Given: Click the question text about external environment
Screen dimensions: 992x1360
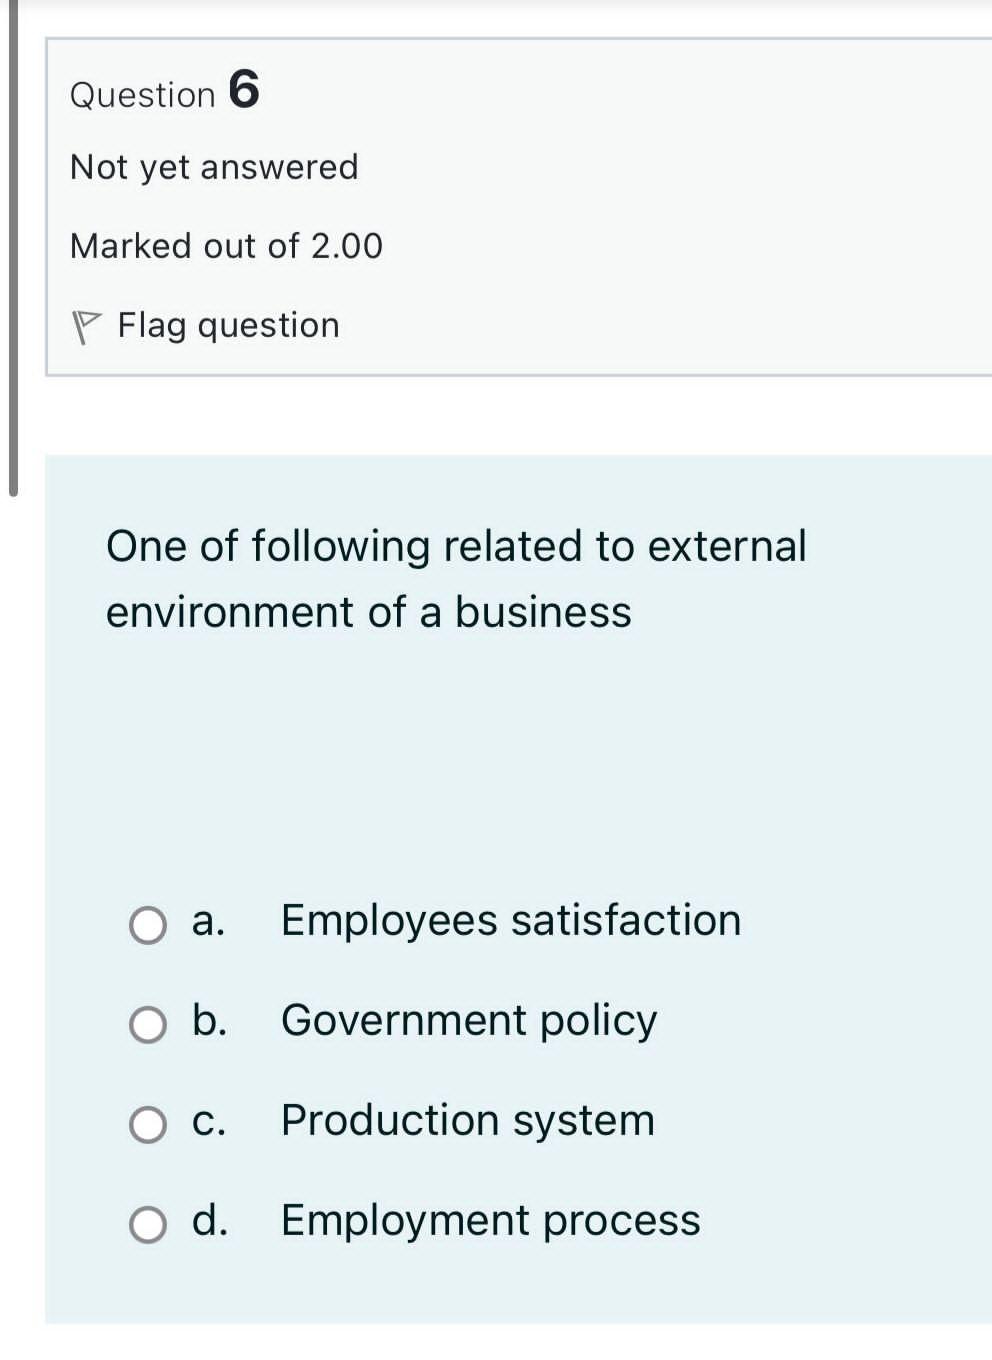Looking at the screenshot, I should (x=456, y=578).
